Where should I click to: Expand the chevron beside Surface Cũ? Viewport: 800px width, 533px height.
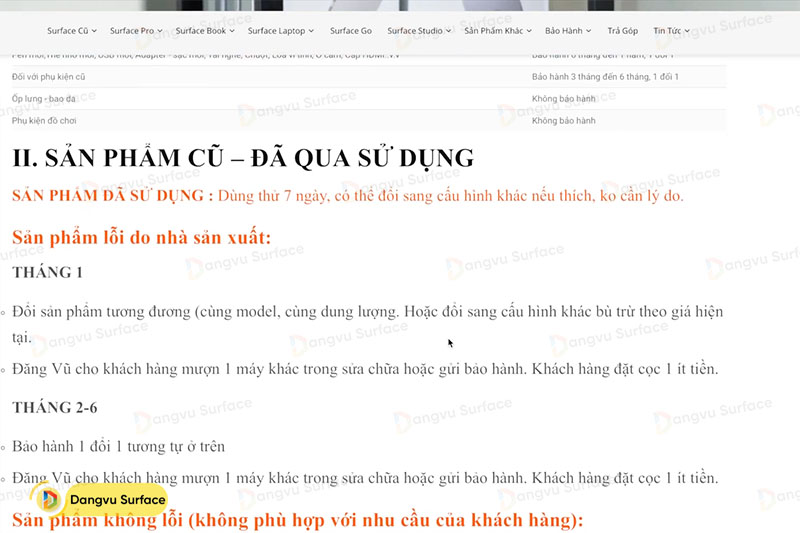coord(94,31)
